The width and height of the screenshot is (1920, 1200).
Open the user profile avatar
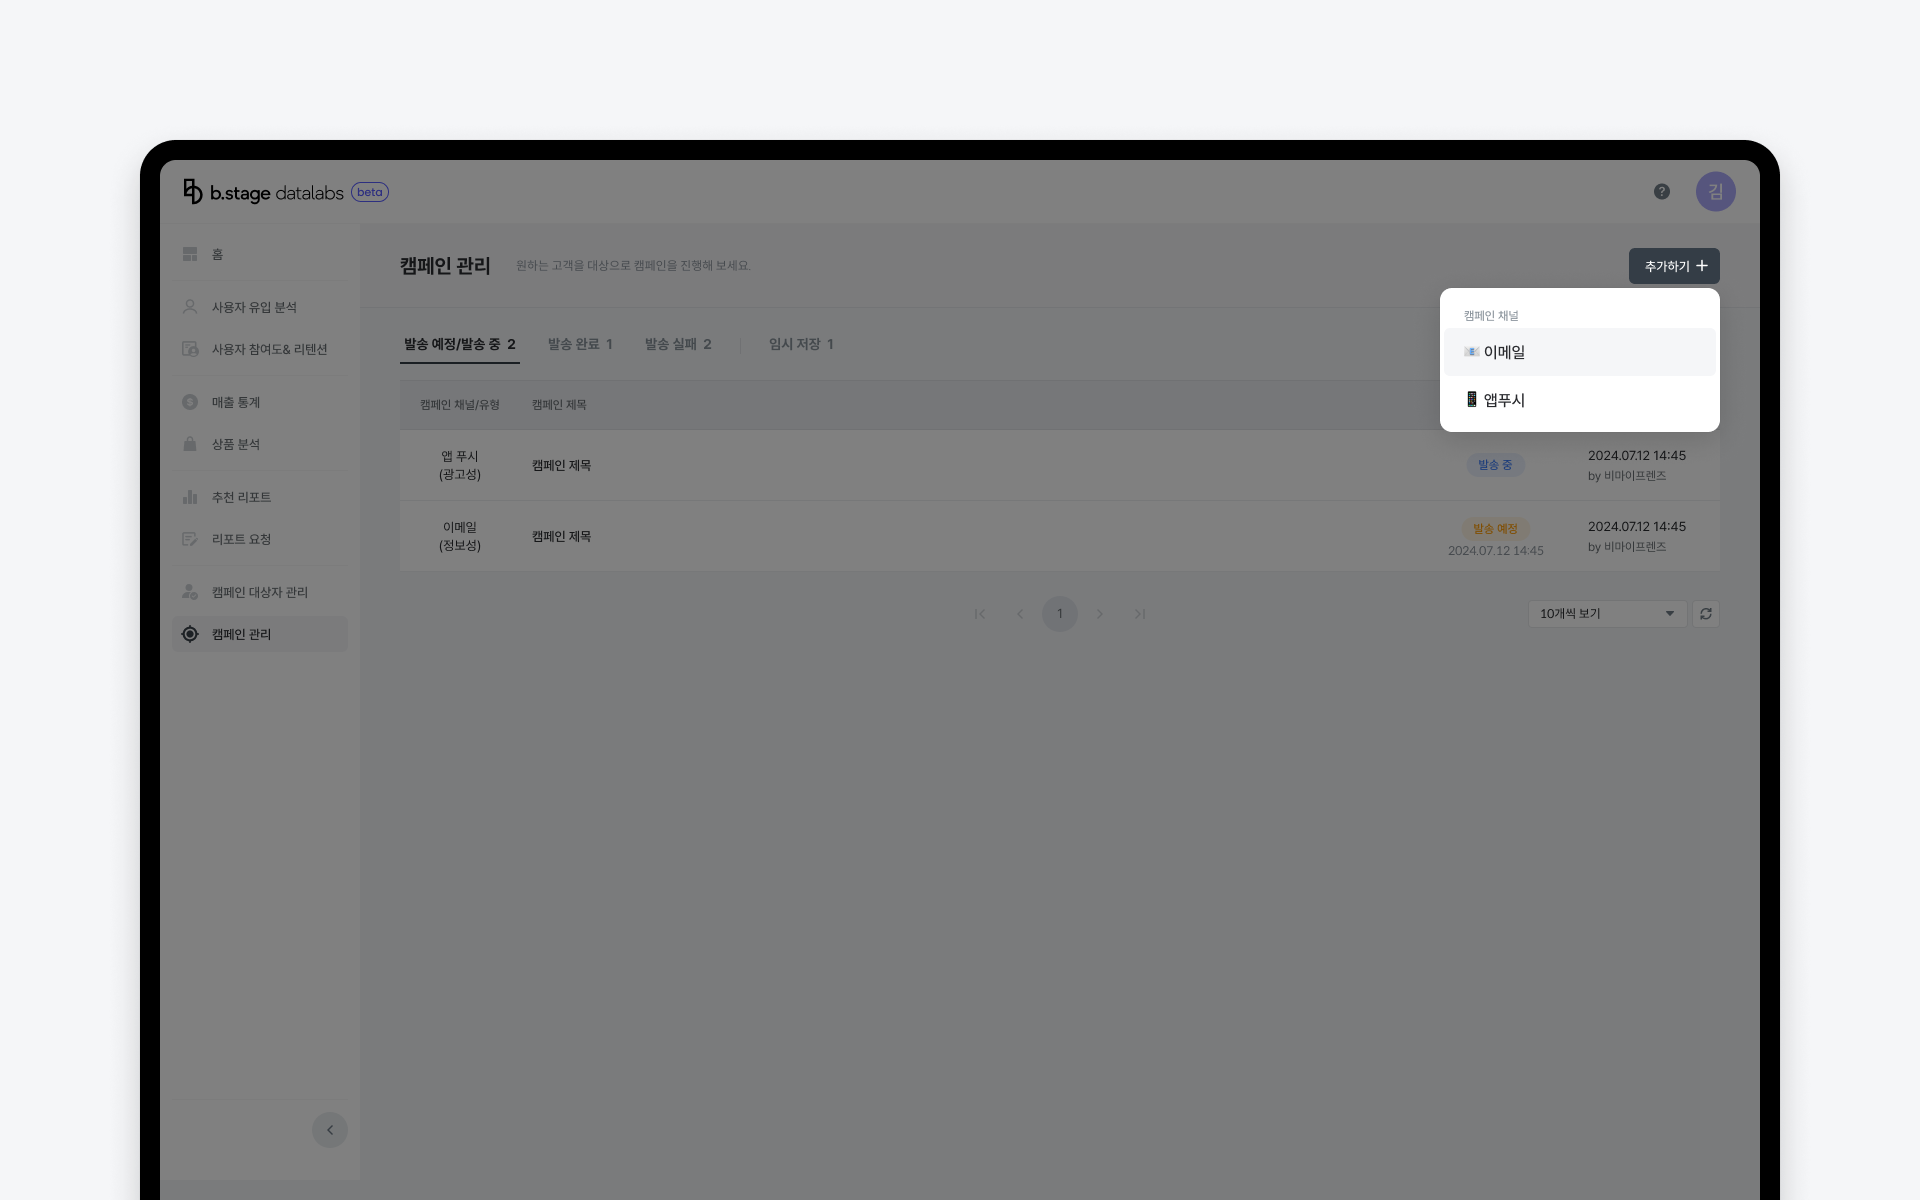(x=1715, y=192)
